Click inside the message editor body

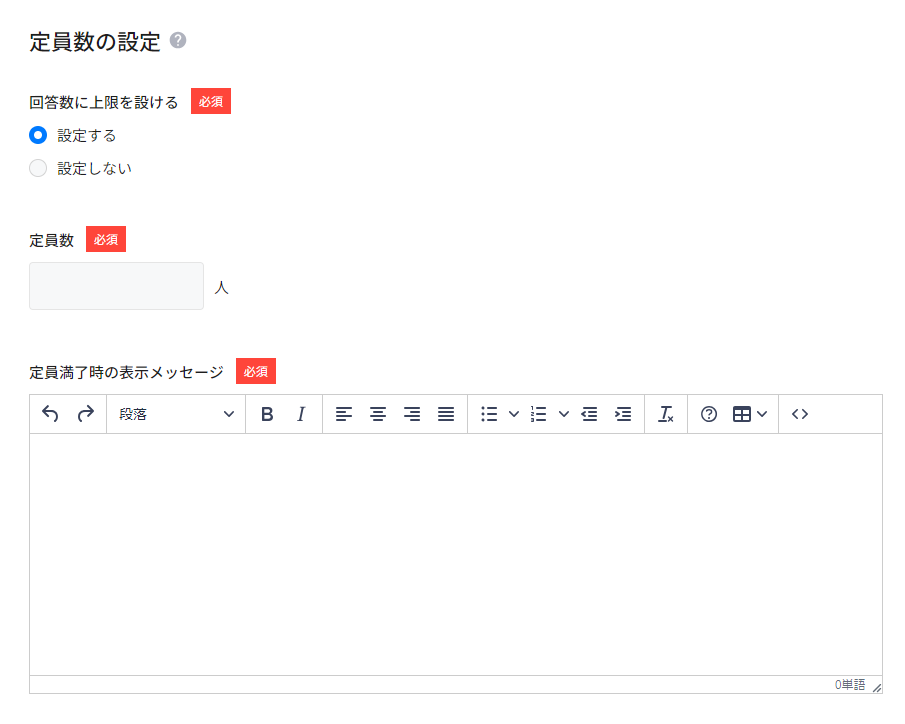(456, 554)
